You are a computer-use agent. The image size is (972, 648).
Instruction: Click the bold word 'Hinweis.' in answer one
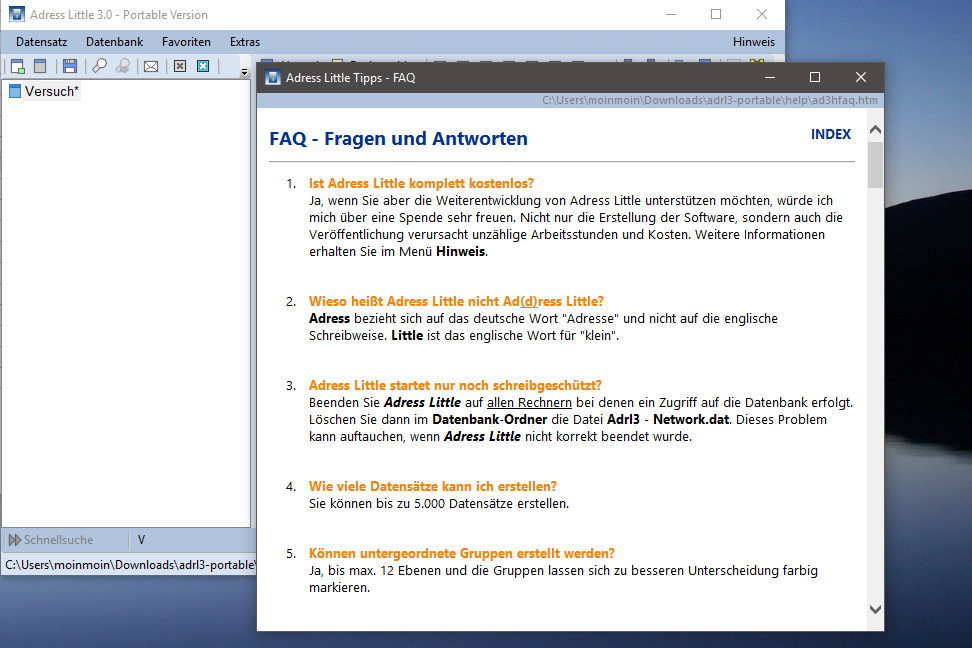tap(462, 252)
